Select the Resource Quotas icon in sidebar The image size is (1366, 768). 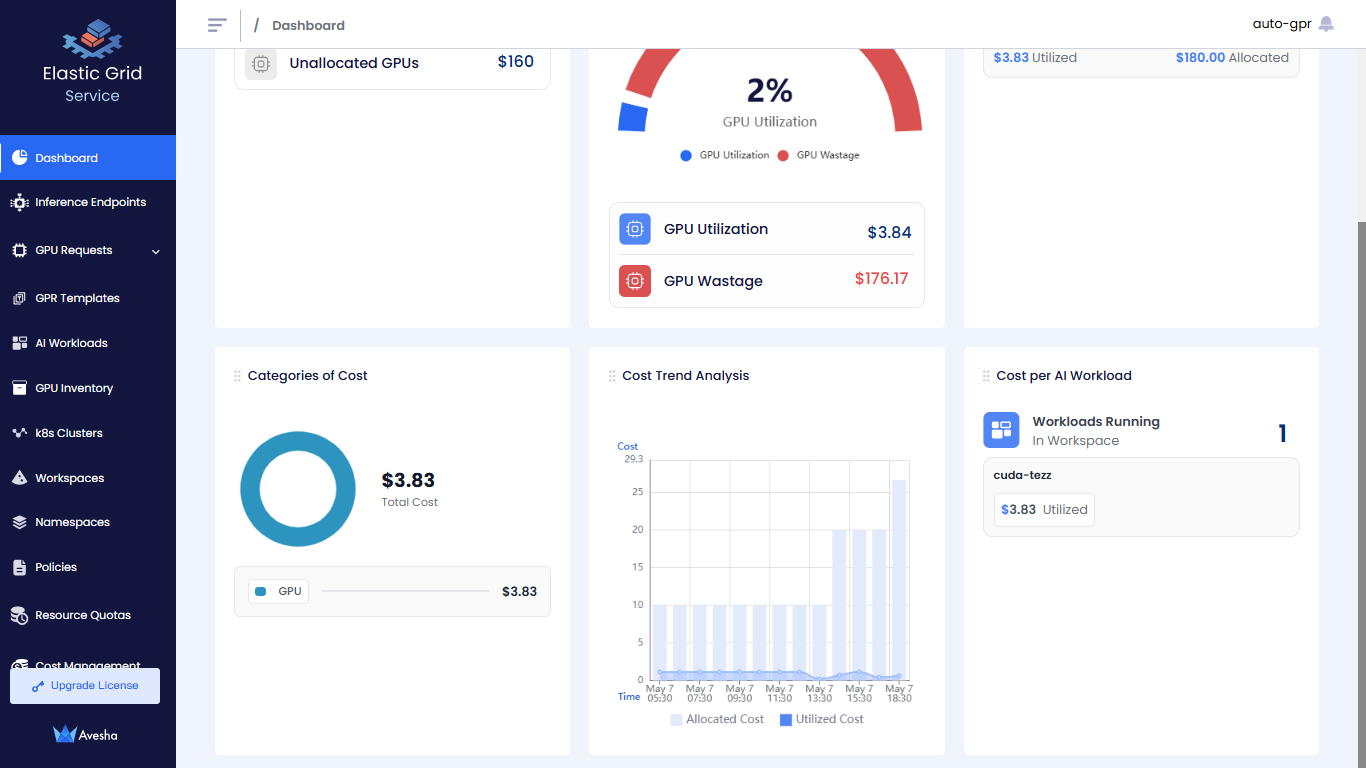[x=21, y=614]
